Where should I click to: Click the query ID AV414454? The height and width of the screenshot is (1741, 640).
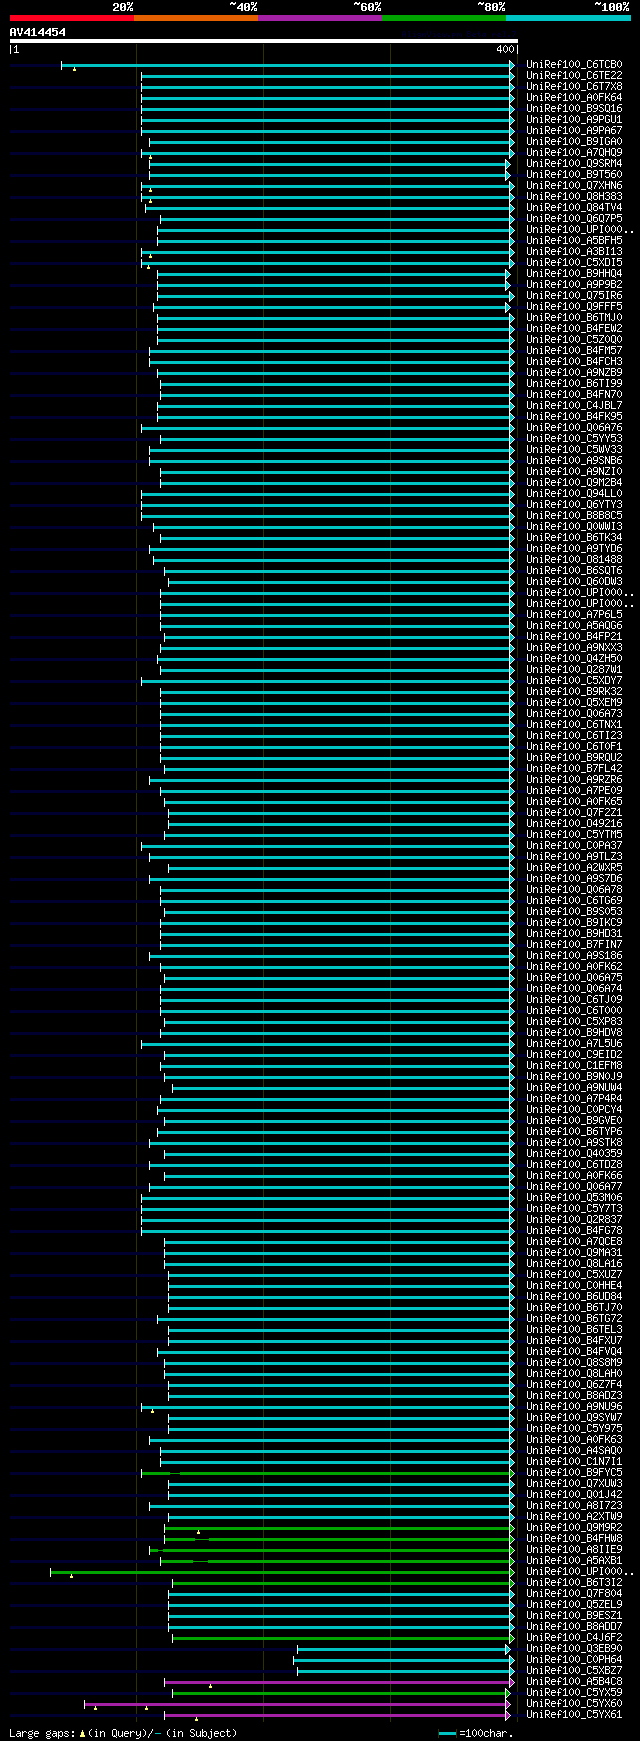coord(38,32)
